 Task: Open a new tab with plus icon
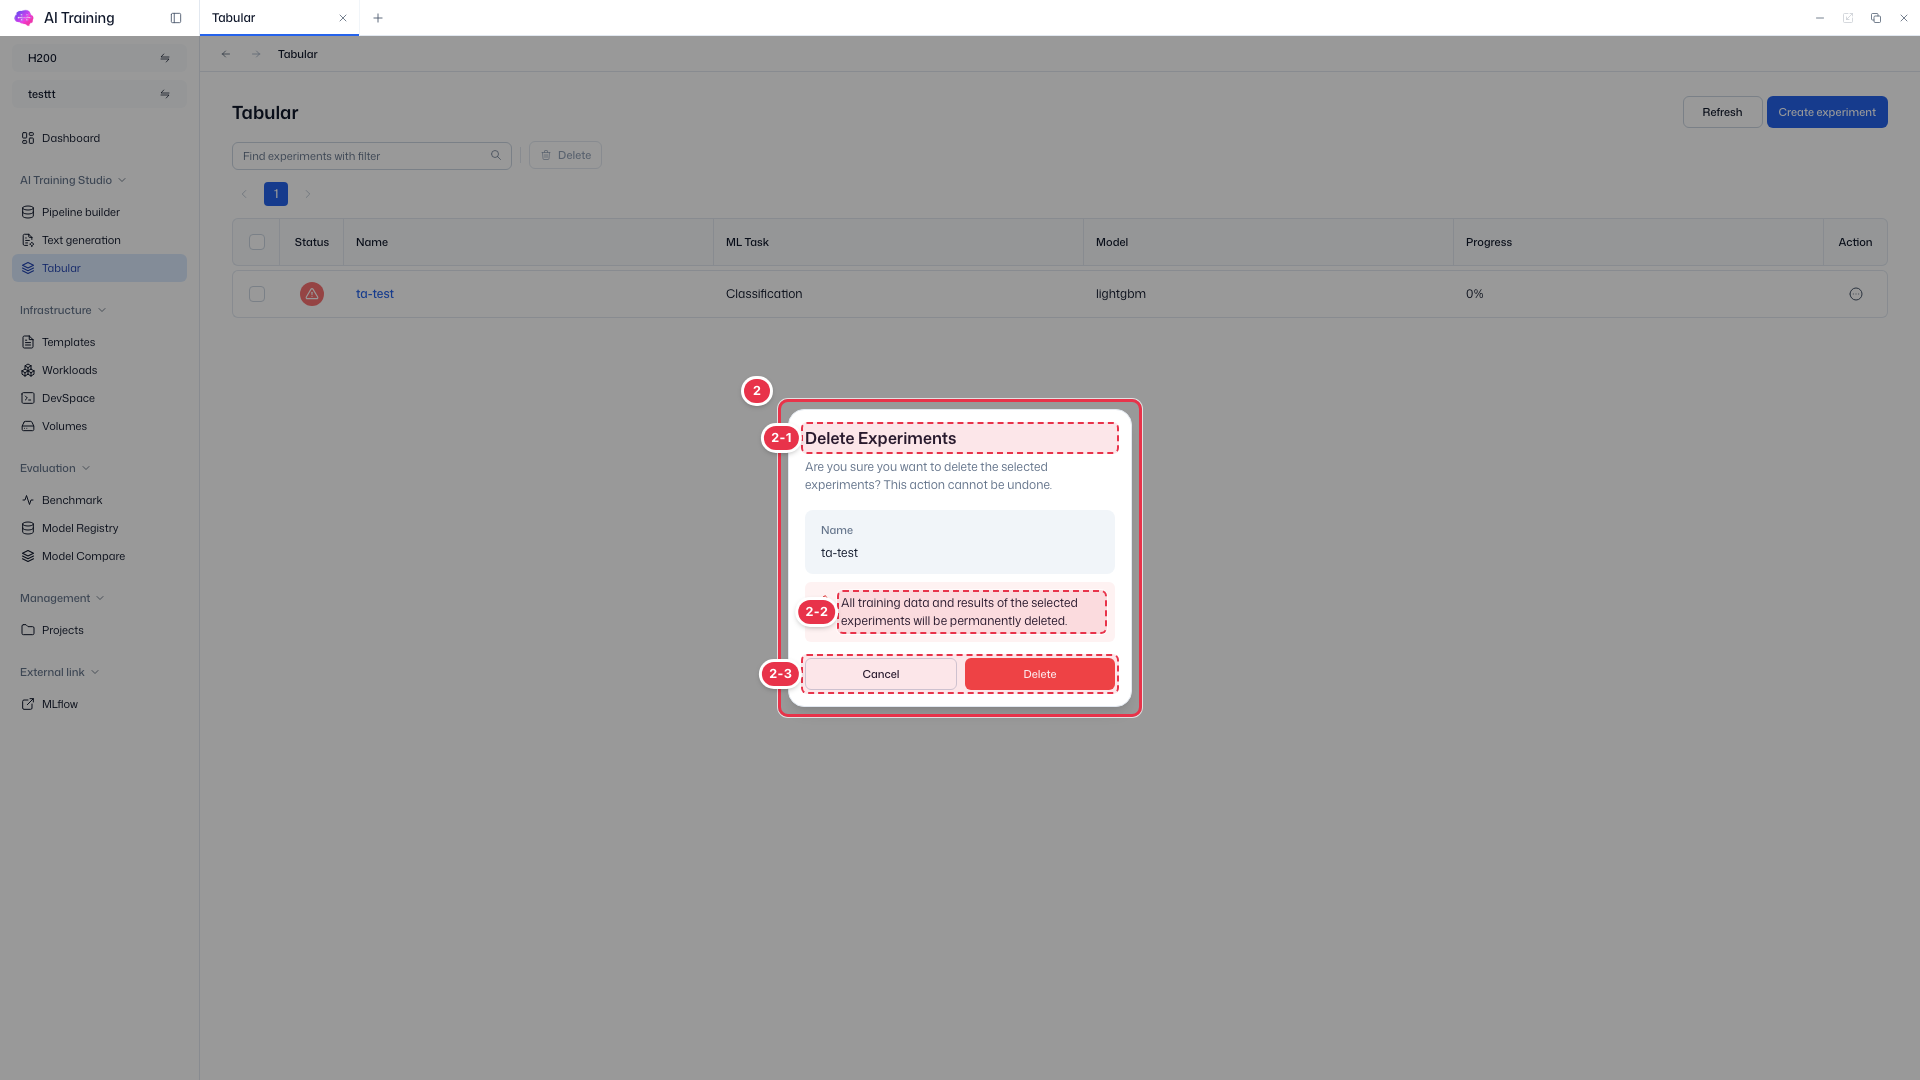coord(378,18)
